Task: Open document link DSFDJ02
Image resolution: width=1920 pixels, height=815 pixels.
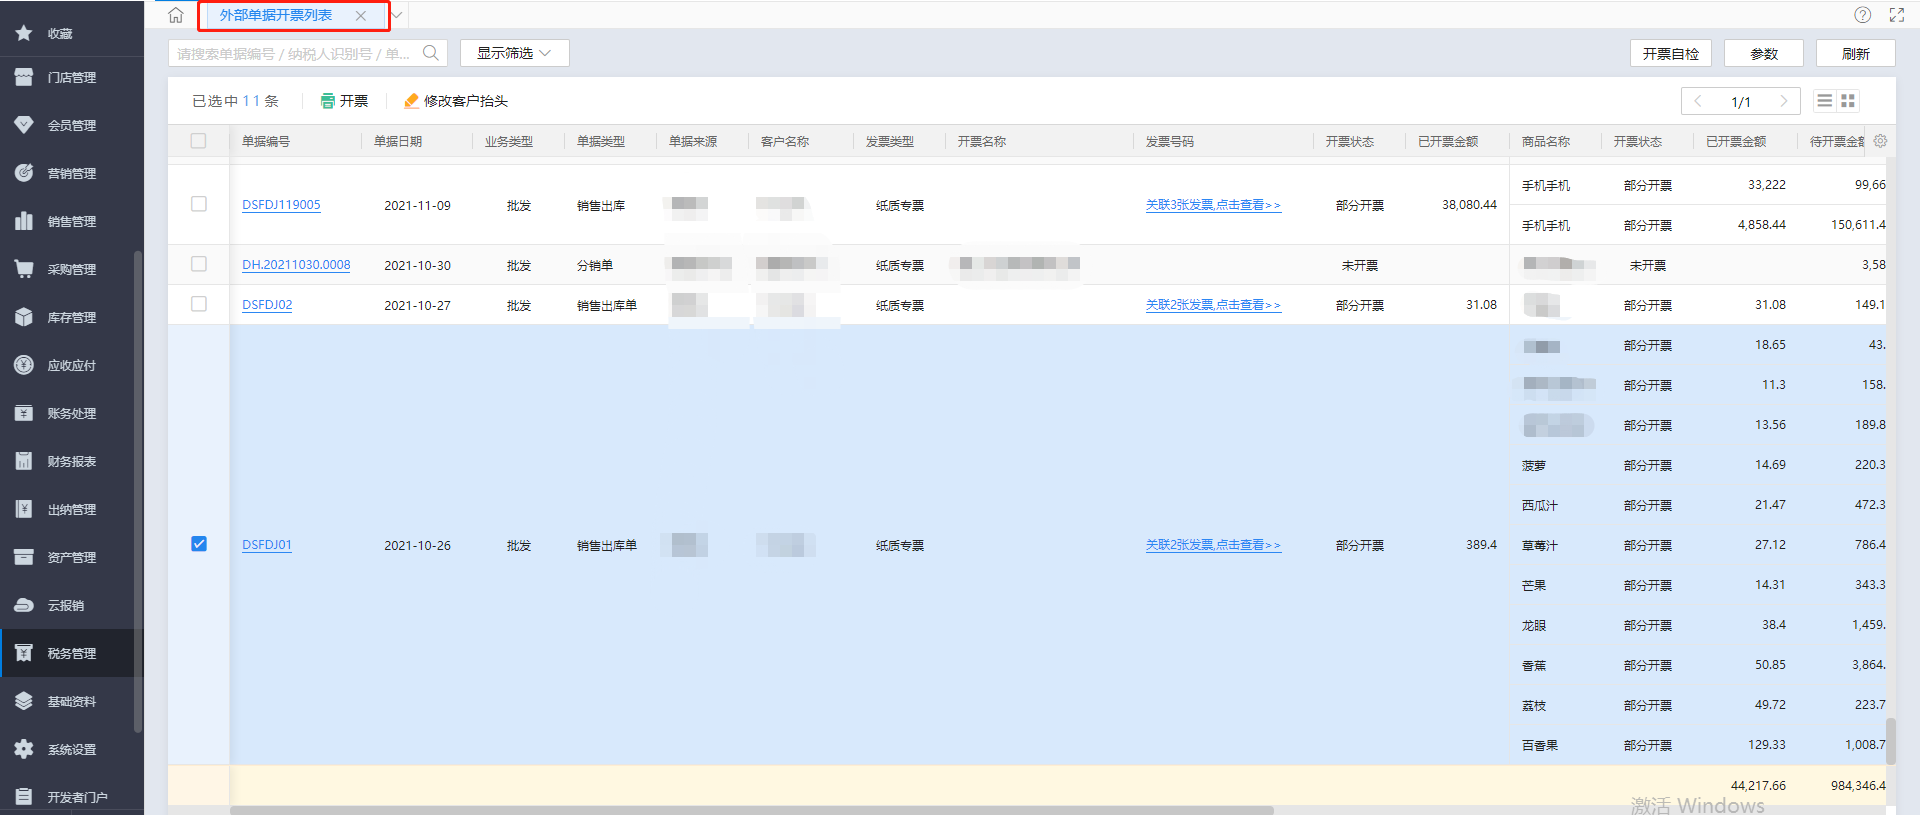Action: 267,305
